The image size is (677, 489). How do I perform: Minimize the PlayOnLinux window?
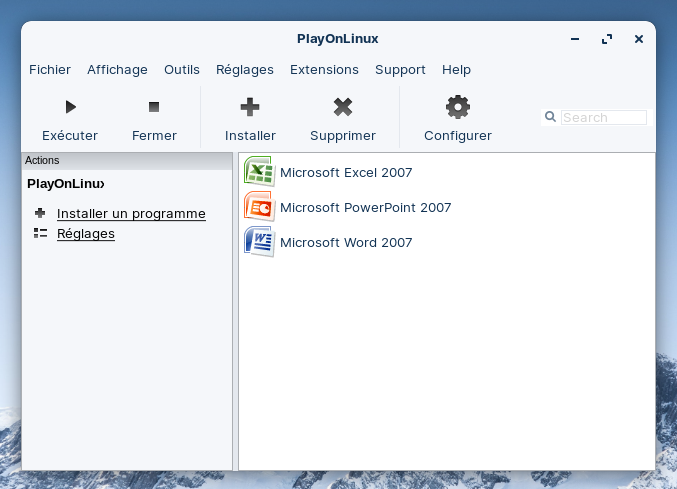(x=575, y=39)
